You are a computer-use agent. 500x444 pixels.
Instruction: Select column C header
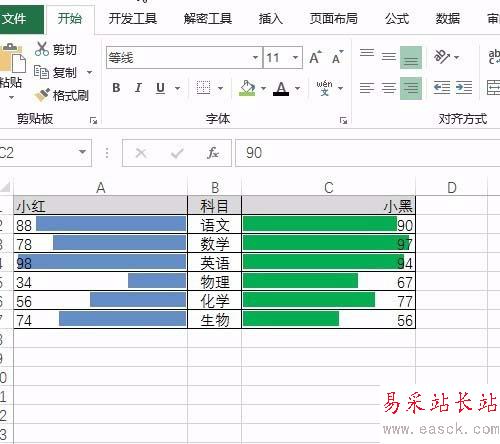pyautogui.click(x=329, y=188)
